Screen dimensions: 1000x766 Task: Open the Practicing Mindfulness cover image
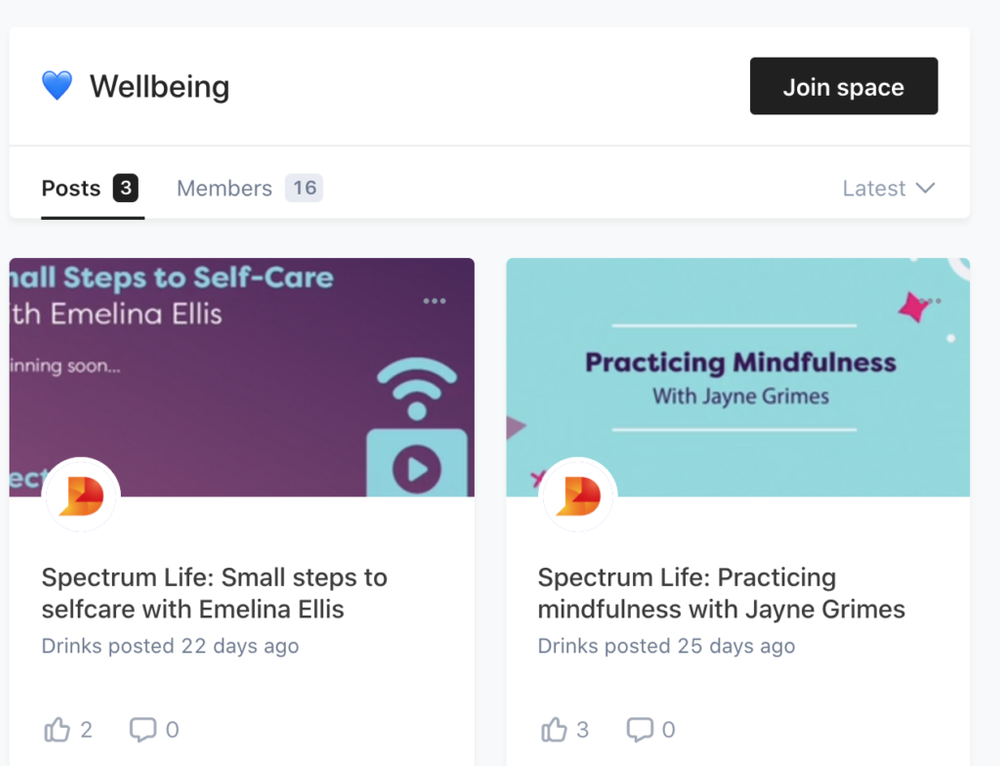pyautogui.click(x=738, y=377)
